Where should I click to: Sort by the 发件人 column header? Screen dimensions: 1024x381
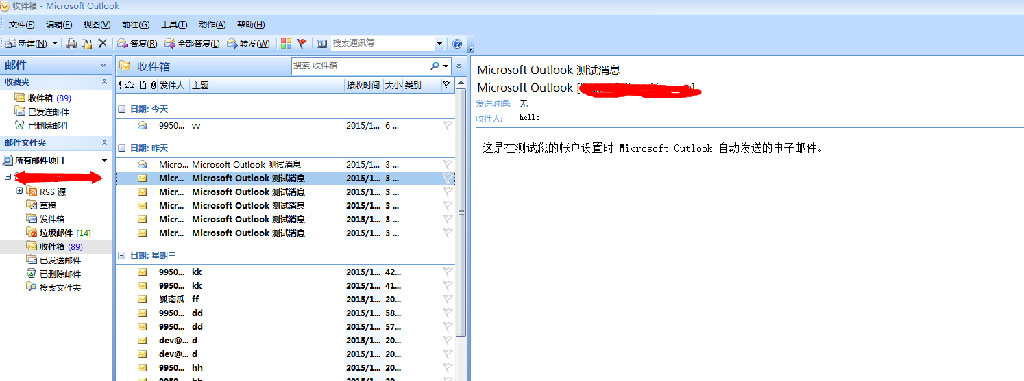173,85
